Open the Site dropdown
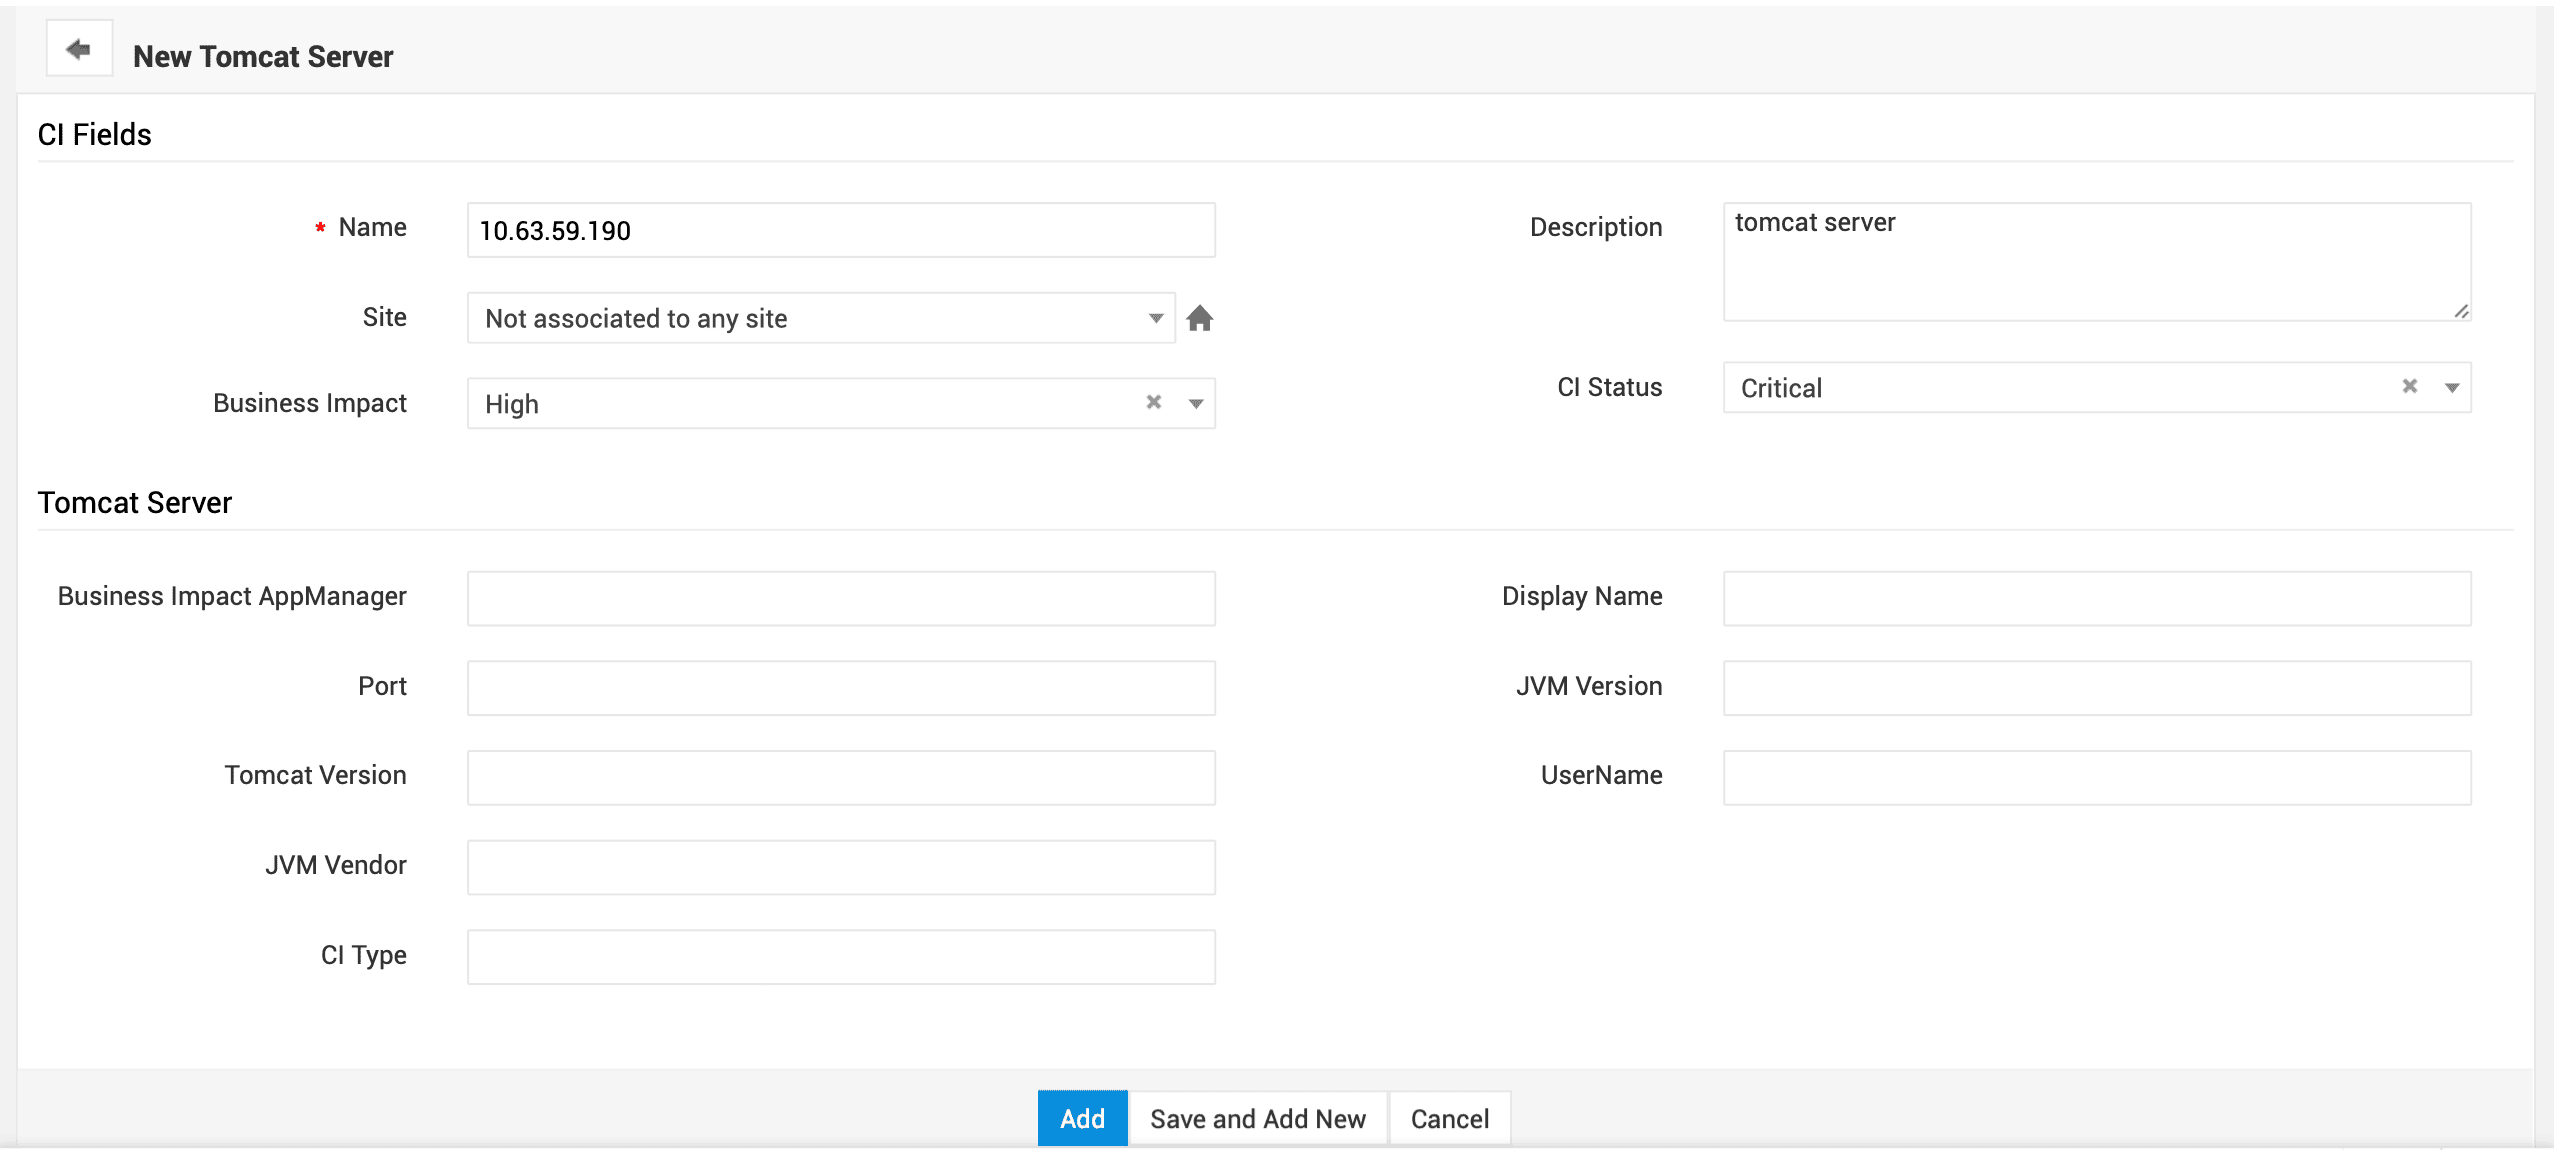 pos(820,318)
